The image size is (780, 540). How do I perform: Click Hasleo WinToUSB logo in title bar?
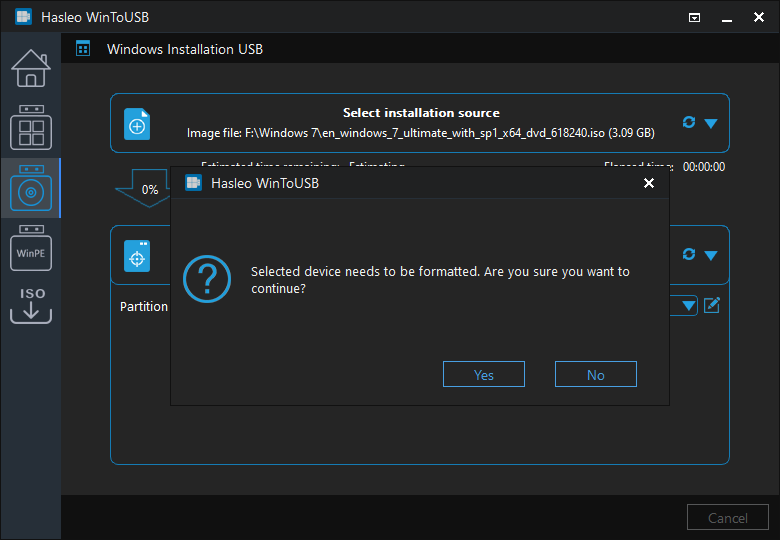tap(23, 17)
